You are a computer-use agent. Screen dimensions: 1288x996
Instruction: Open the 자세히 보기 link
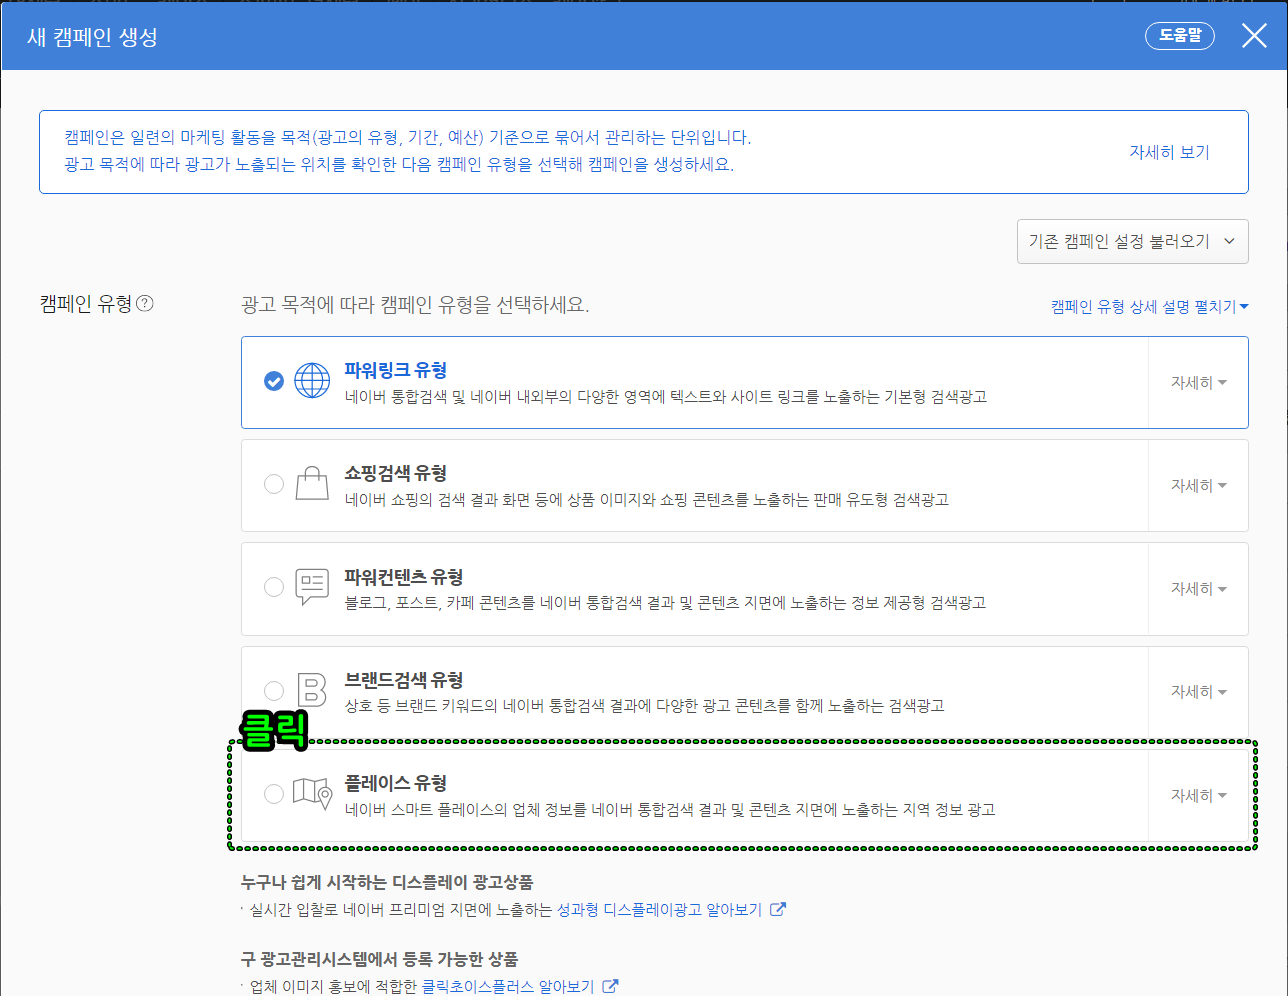(1169, 152)
